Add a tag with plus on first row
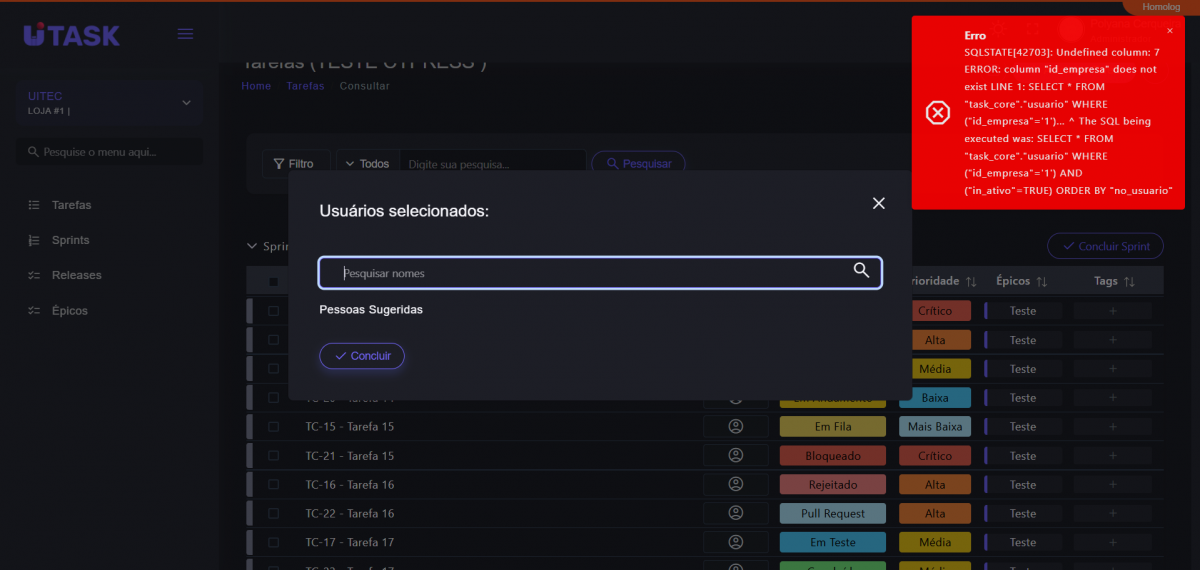This screenshot has width=1200, height=570. tap(1112, 311)
